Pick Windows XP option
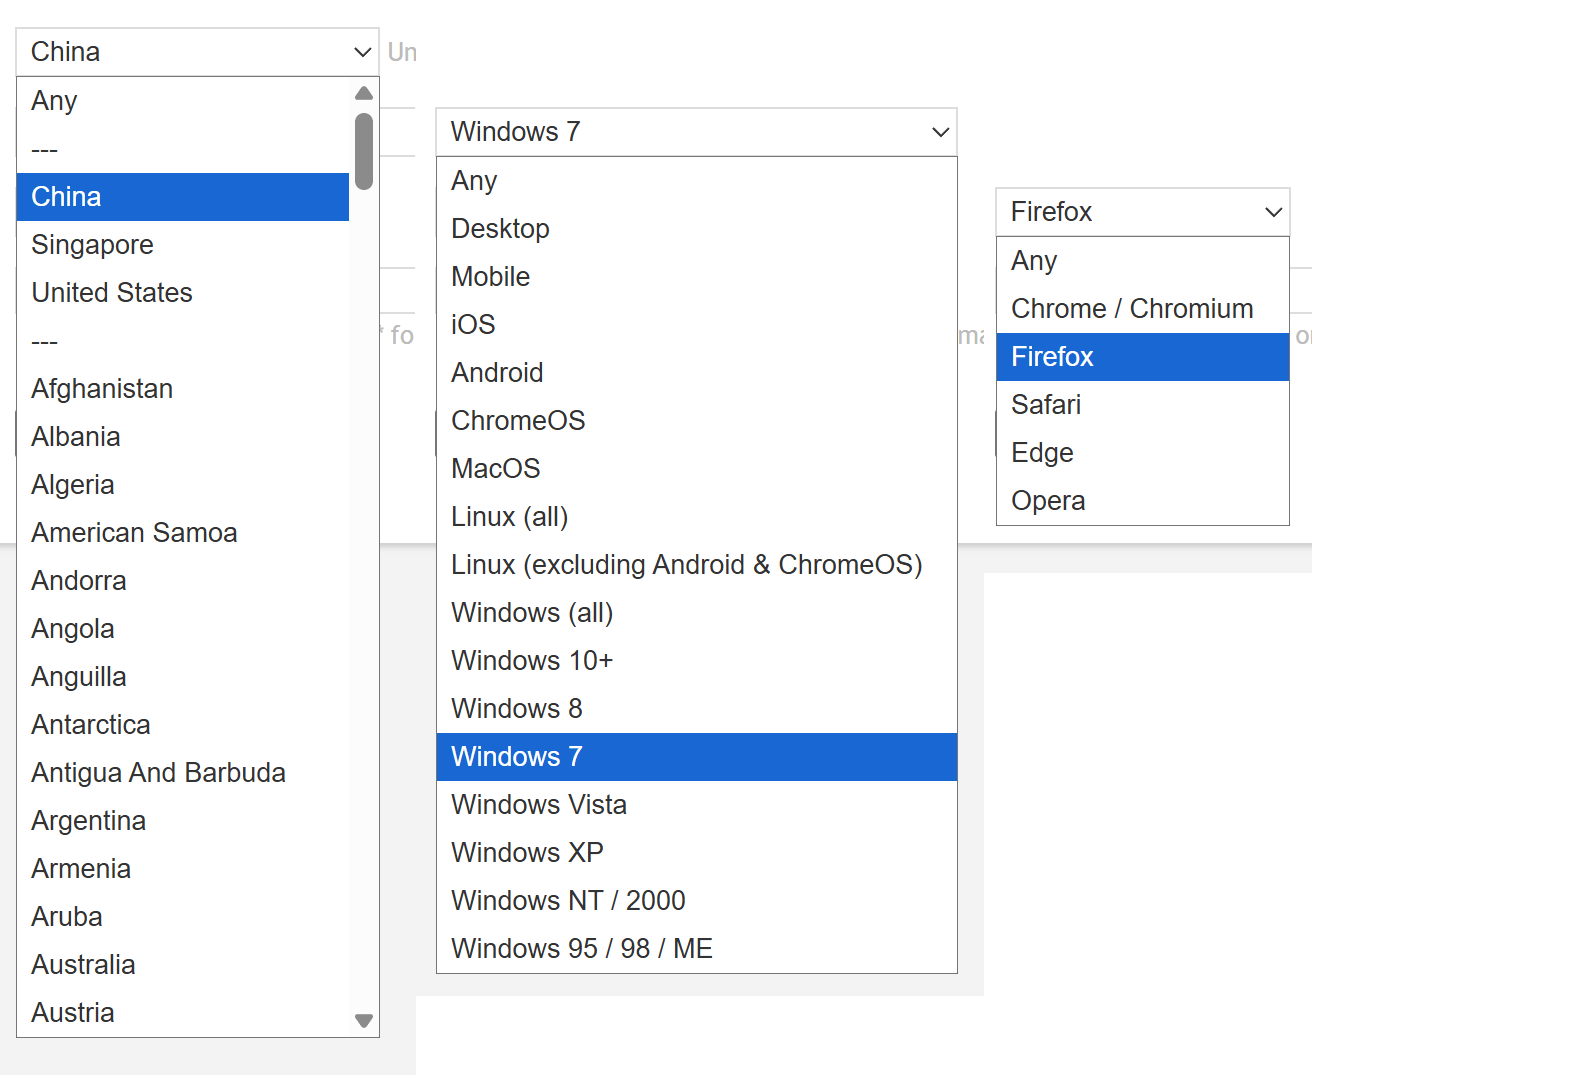 point(697,853)
